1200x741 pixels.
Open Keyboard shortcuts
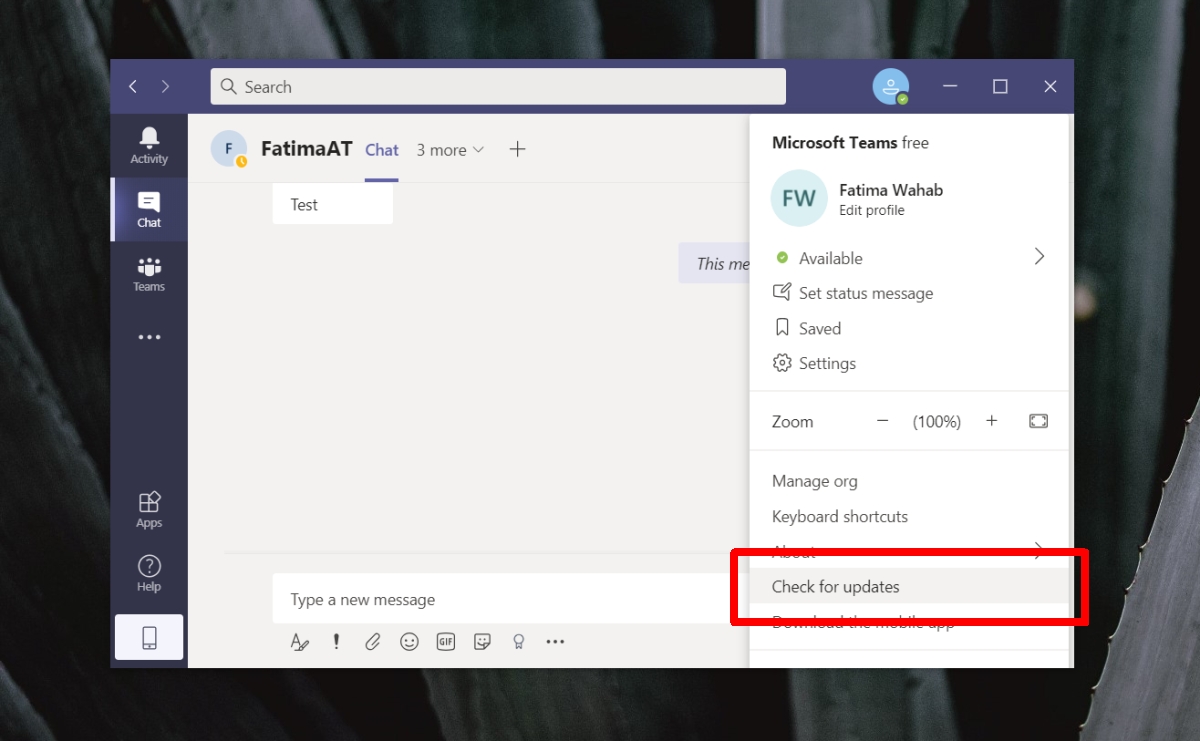[839, 516]
